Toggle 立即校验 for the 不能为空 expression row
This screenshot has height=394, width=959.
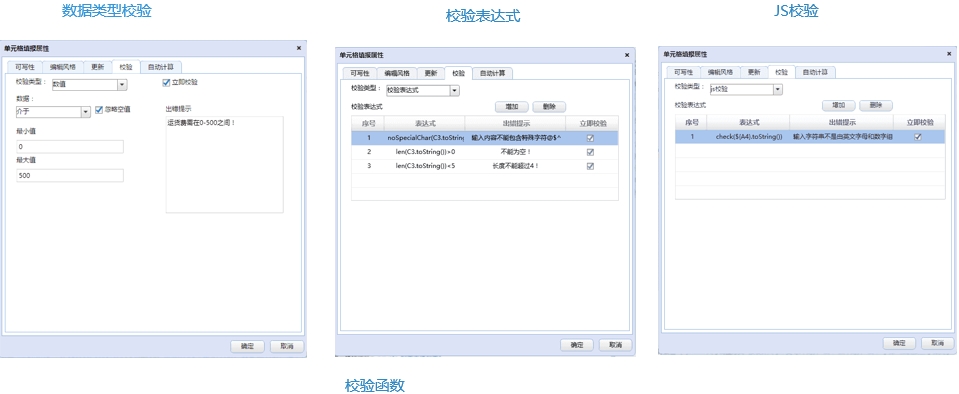pos(590,152)
